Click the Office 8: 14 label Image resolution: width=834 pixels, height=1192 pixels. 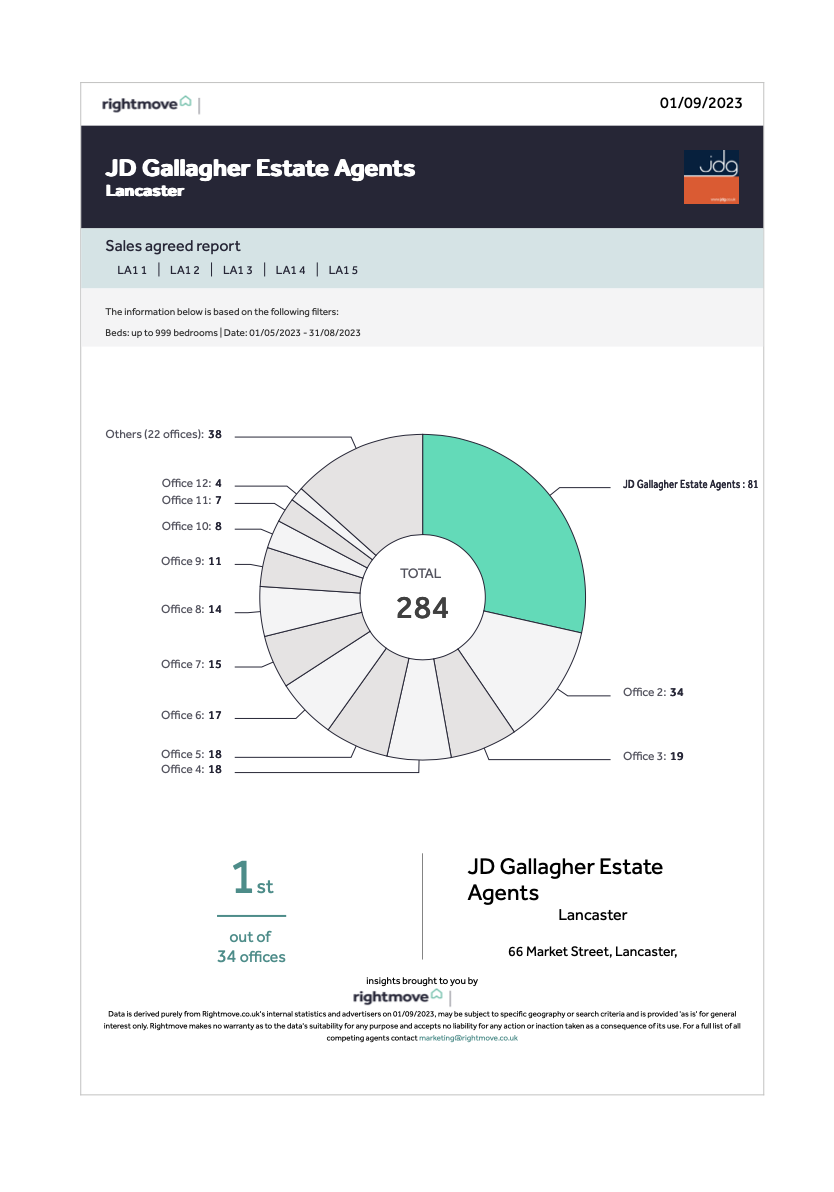[191, 609]
